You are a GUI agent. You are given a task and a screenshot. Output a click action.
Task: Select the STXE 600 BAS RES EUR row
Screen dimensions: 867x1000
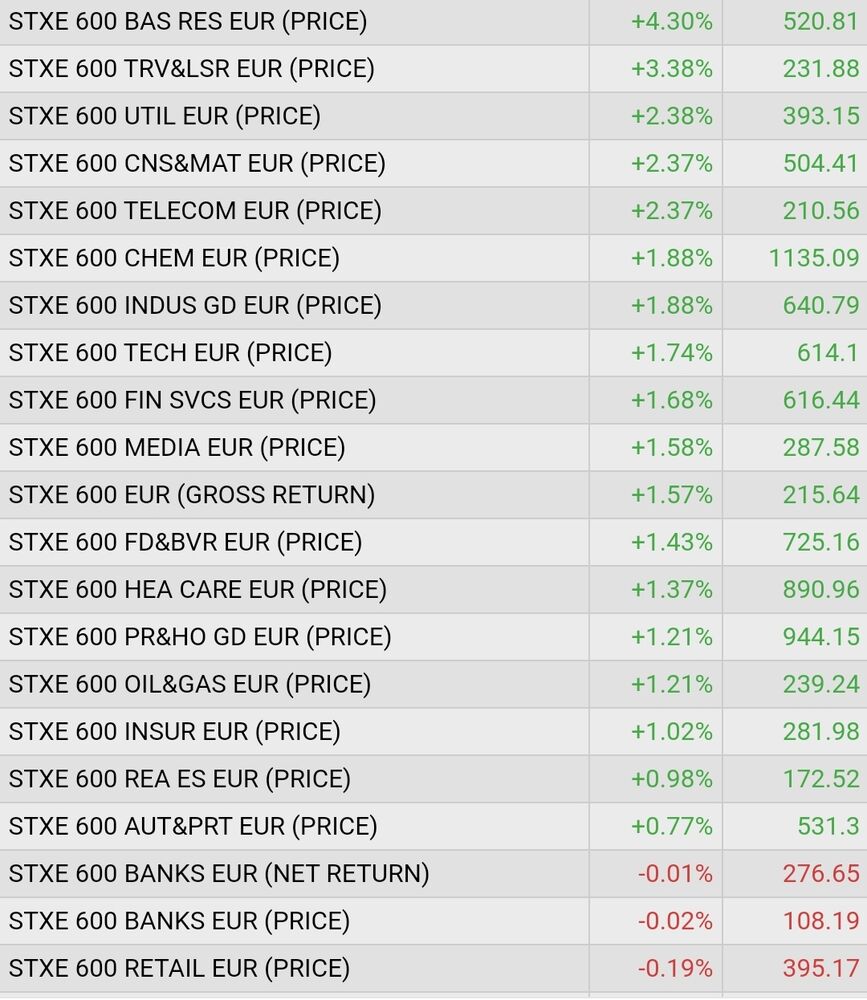point(188,21)
